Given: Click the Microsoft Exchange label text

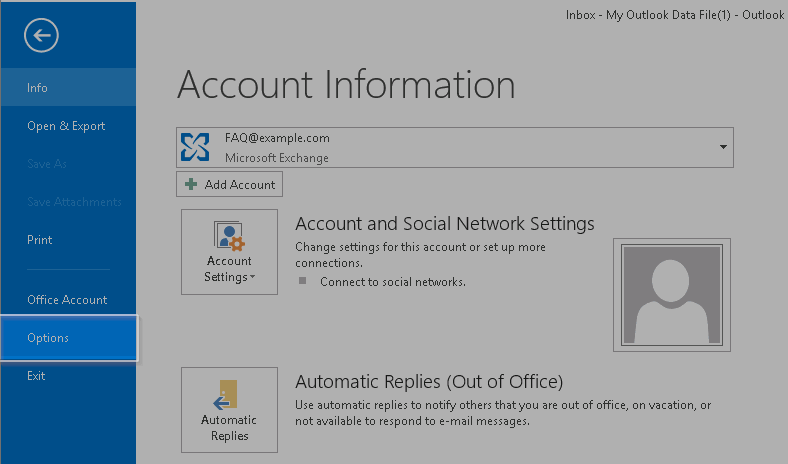Looking at the screenshot, I should pyautogui.click(x=276, y=158).
